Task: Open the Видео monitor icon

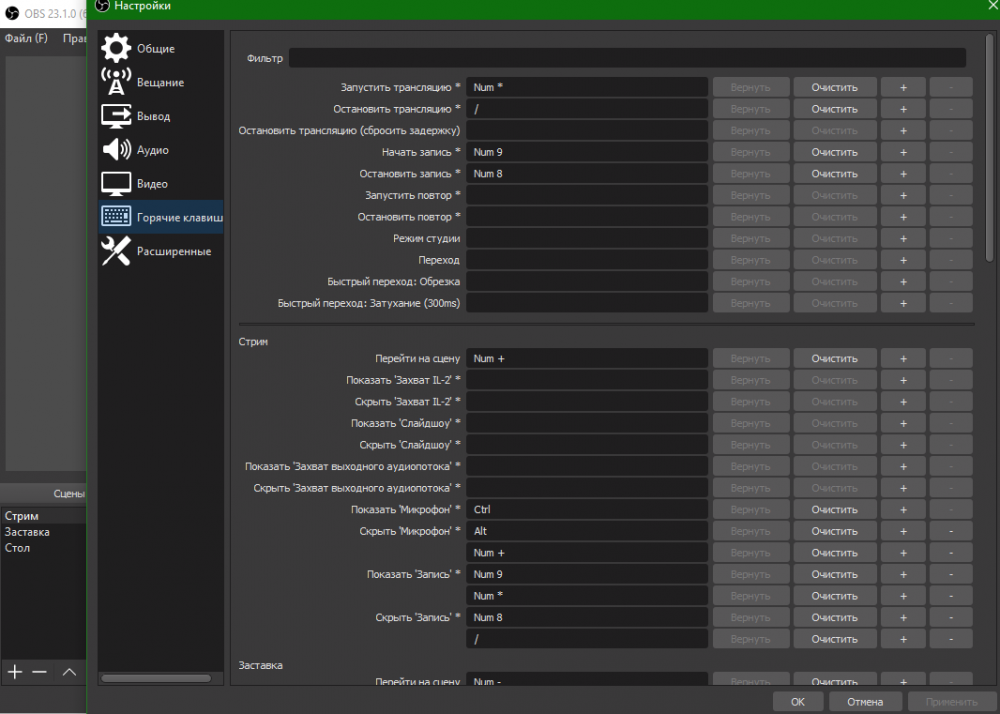Action: pos(116,184)
